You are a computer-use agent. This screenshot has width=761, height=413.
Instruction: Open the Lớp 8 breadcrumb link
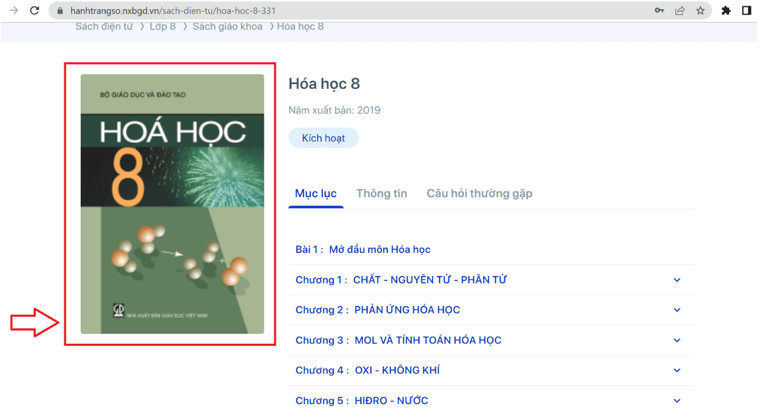[x=163, y=27]
